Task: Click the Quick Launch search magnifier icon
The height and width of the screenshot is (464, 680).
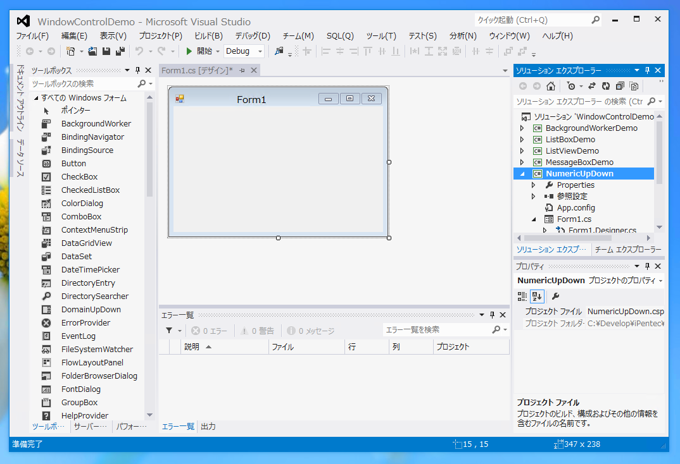Action: 595,20
